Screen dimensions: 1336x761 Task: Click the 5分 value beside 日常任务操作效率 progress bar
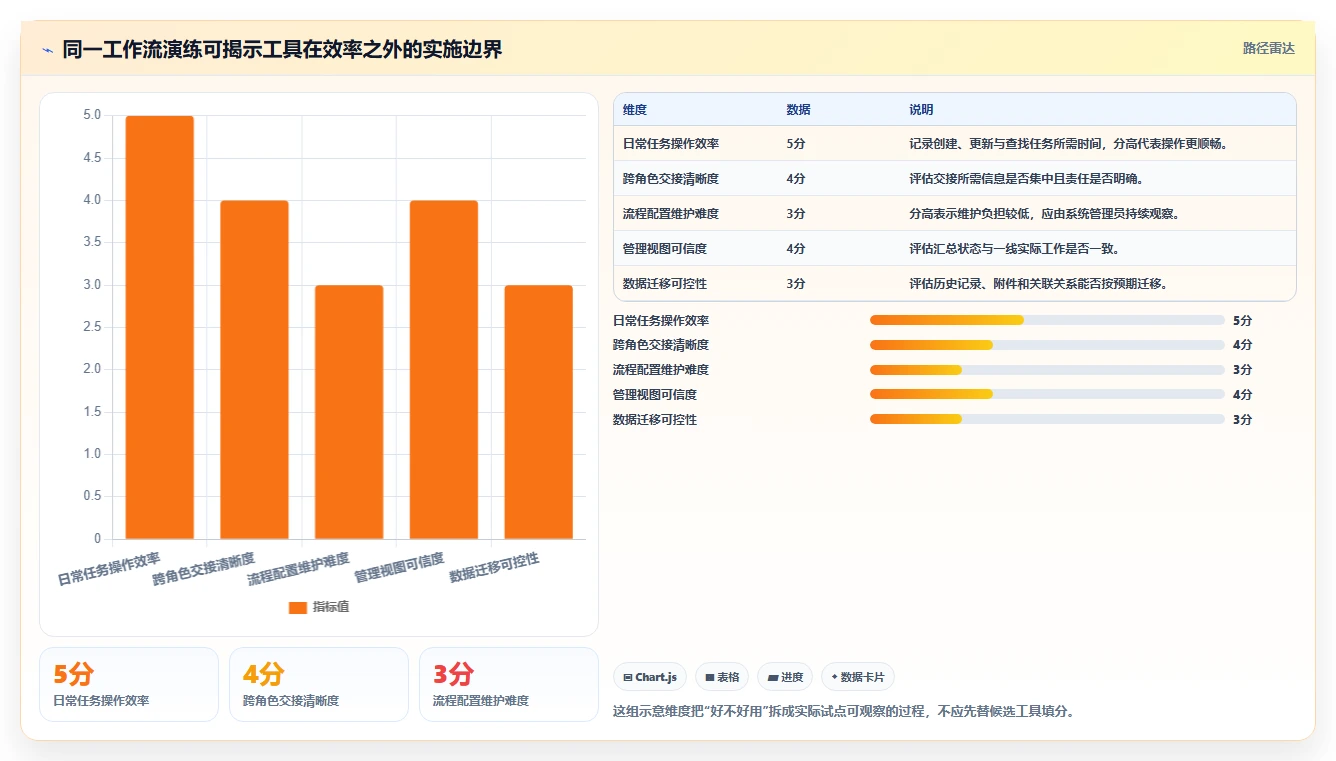point(1243,321)
